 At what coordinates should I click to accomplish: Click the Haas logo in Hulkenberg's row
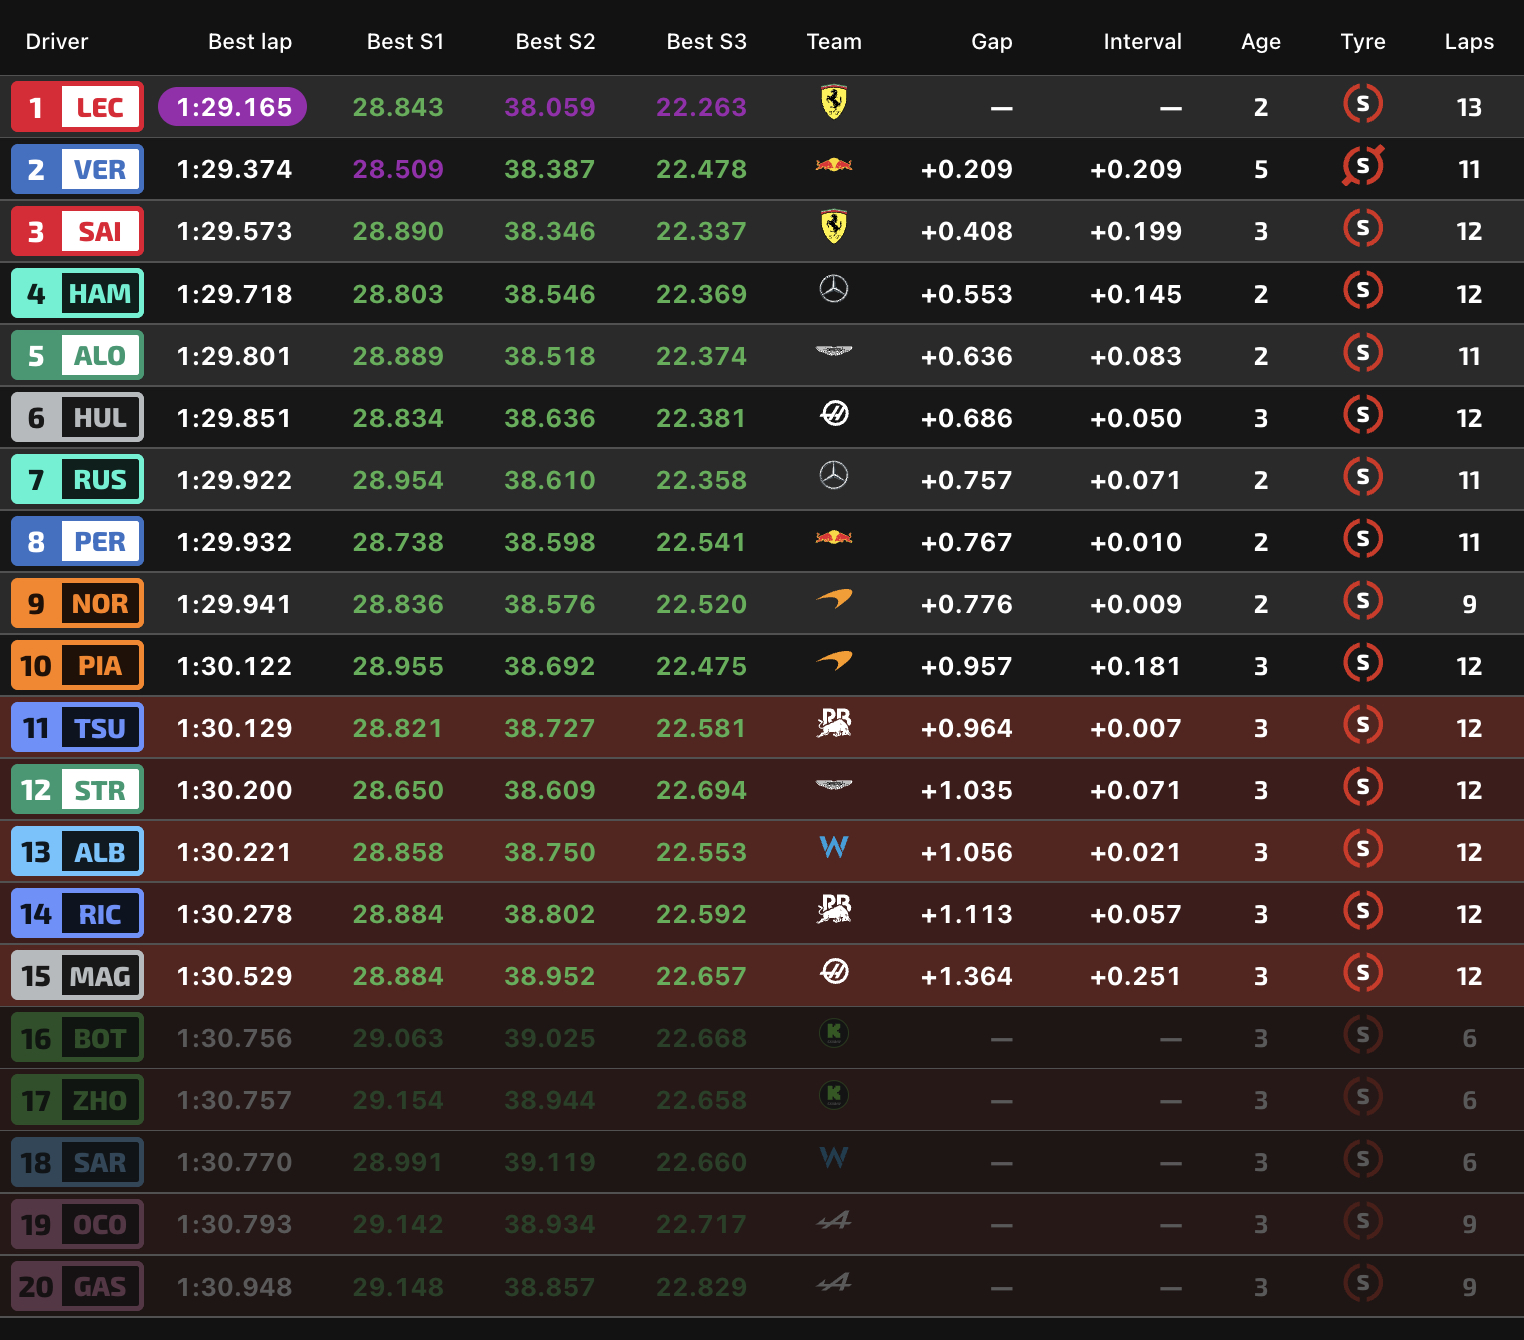tap(833, 413)
